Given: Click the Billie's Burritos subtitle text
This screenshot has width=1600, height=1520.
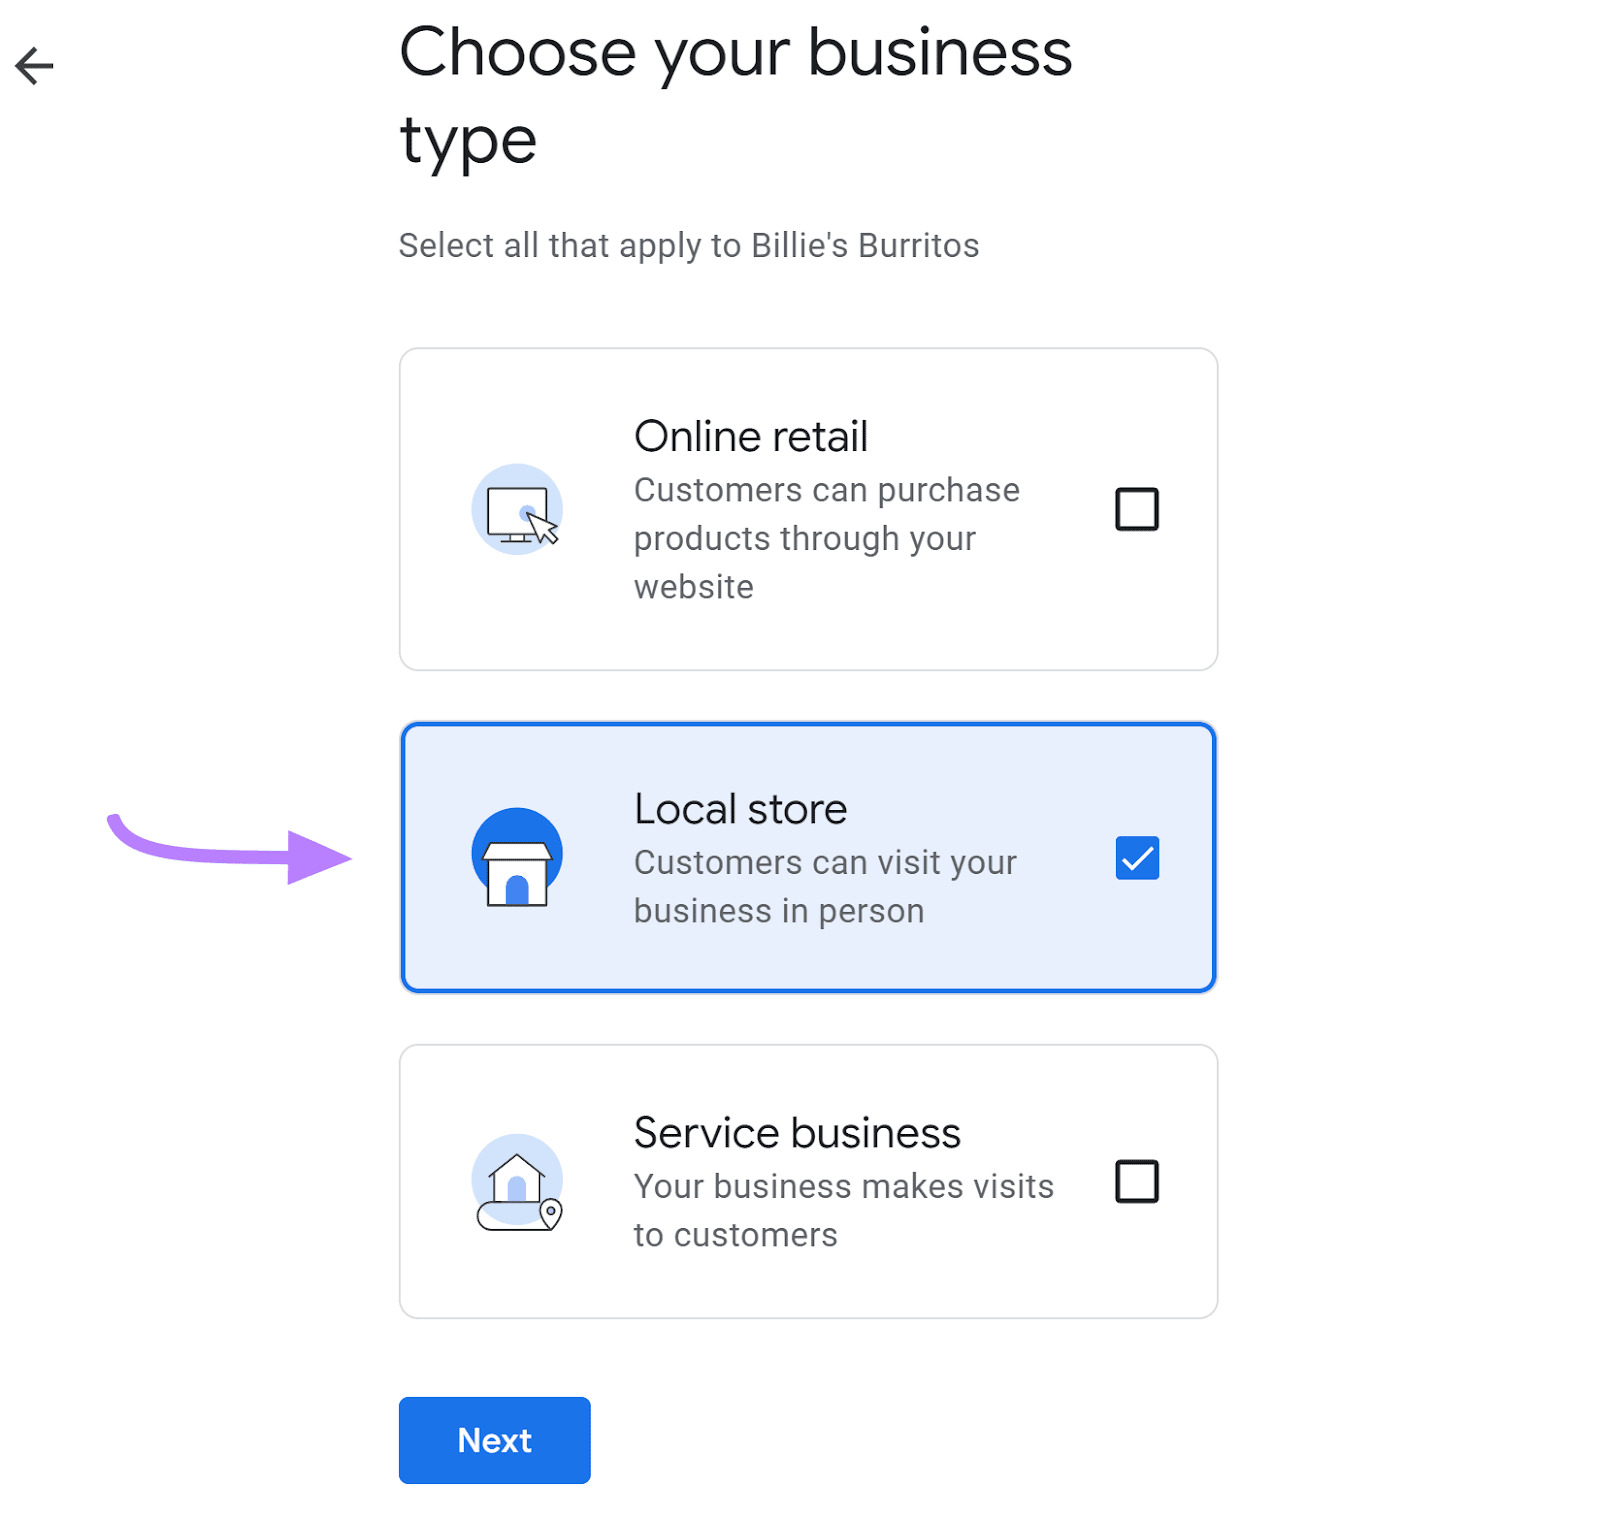Looking at the screenshot, I should [689, 245].
